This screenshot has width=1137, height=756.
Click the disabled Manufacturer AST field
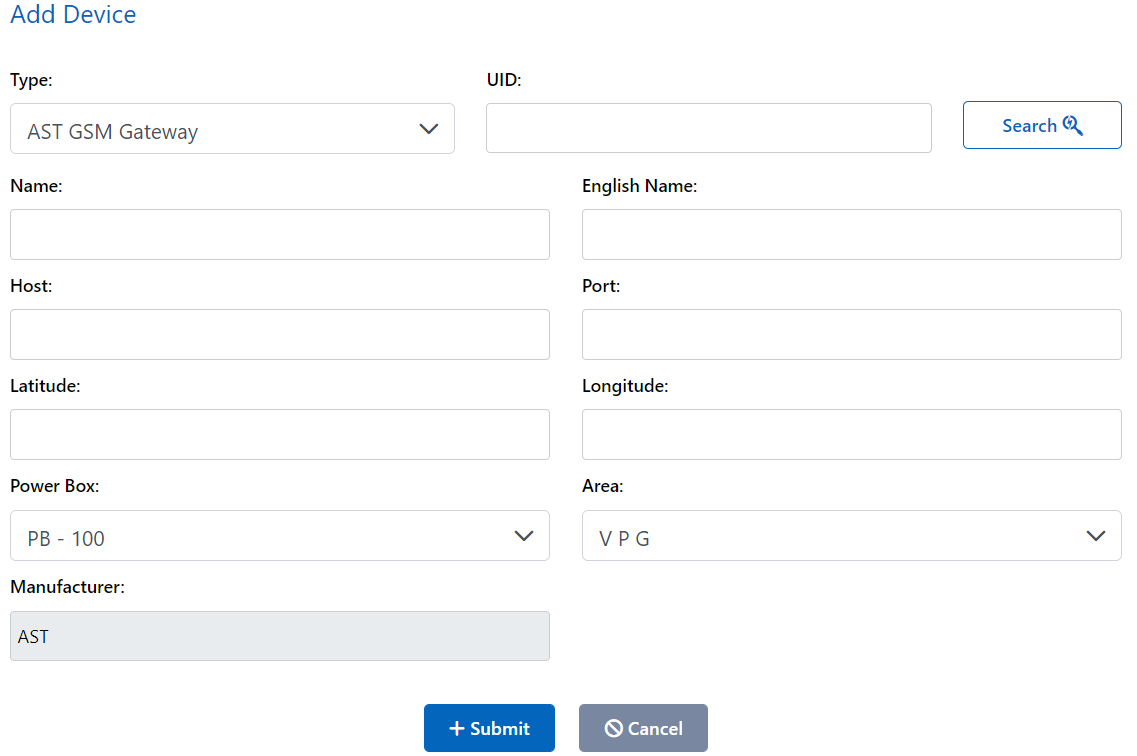[279, 636]
